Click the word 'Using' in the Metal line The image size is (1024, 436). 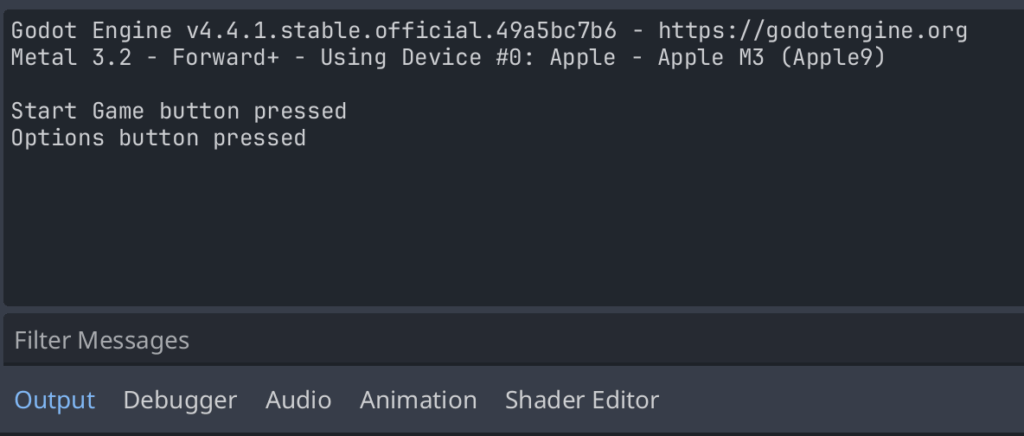tap(353, 57)
